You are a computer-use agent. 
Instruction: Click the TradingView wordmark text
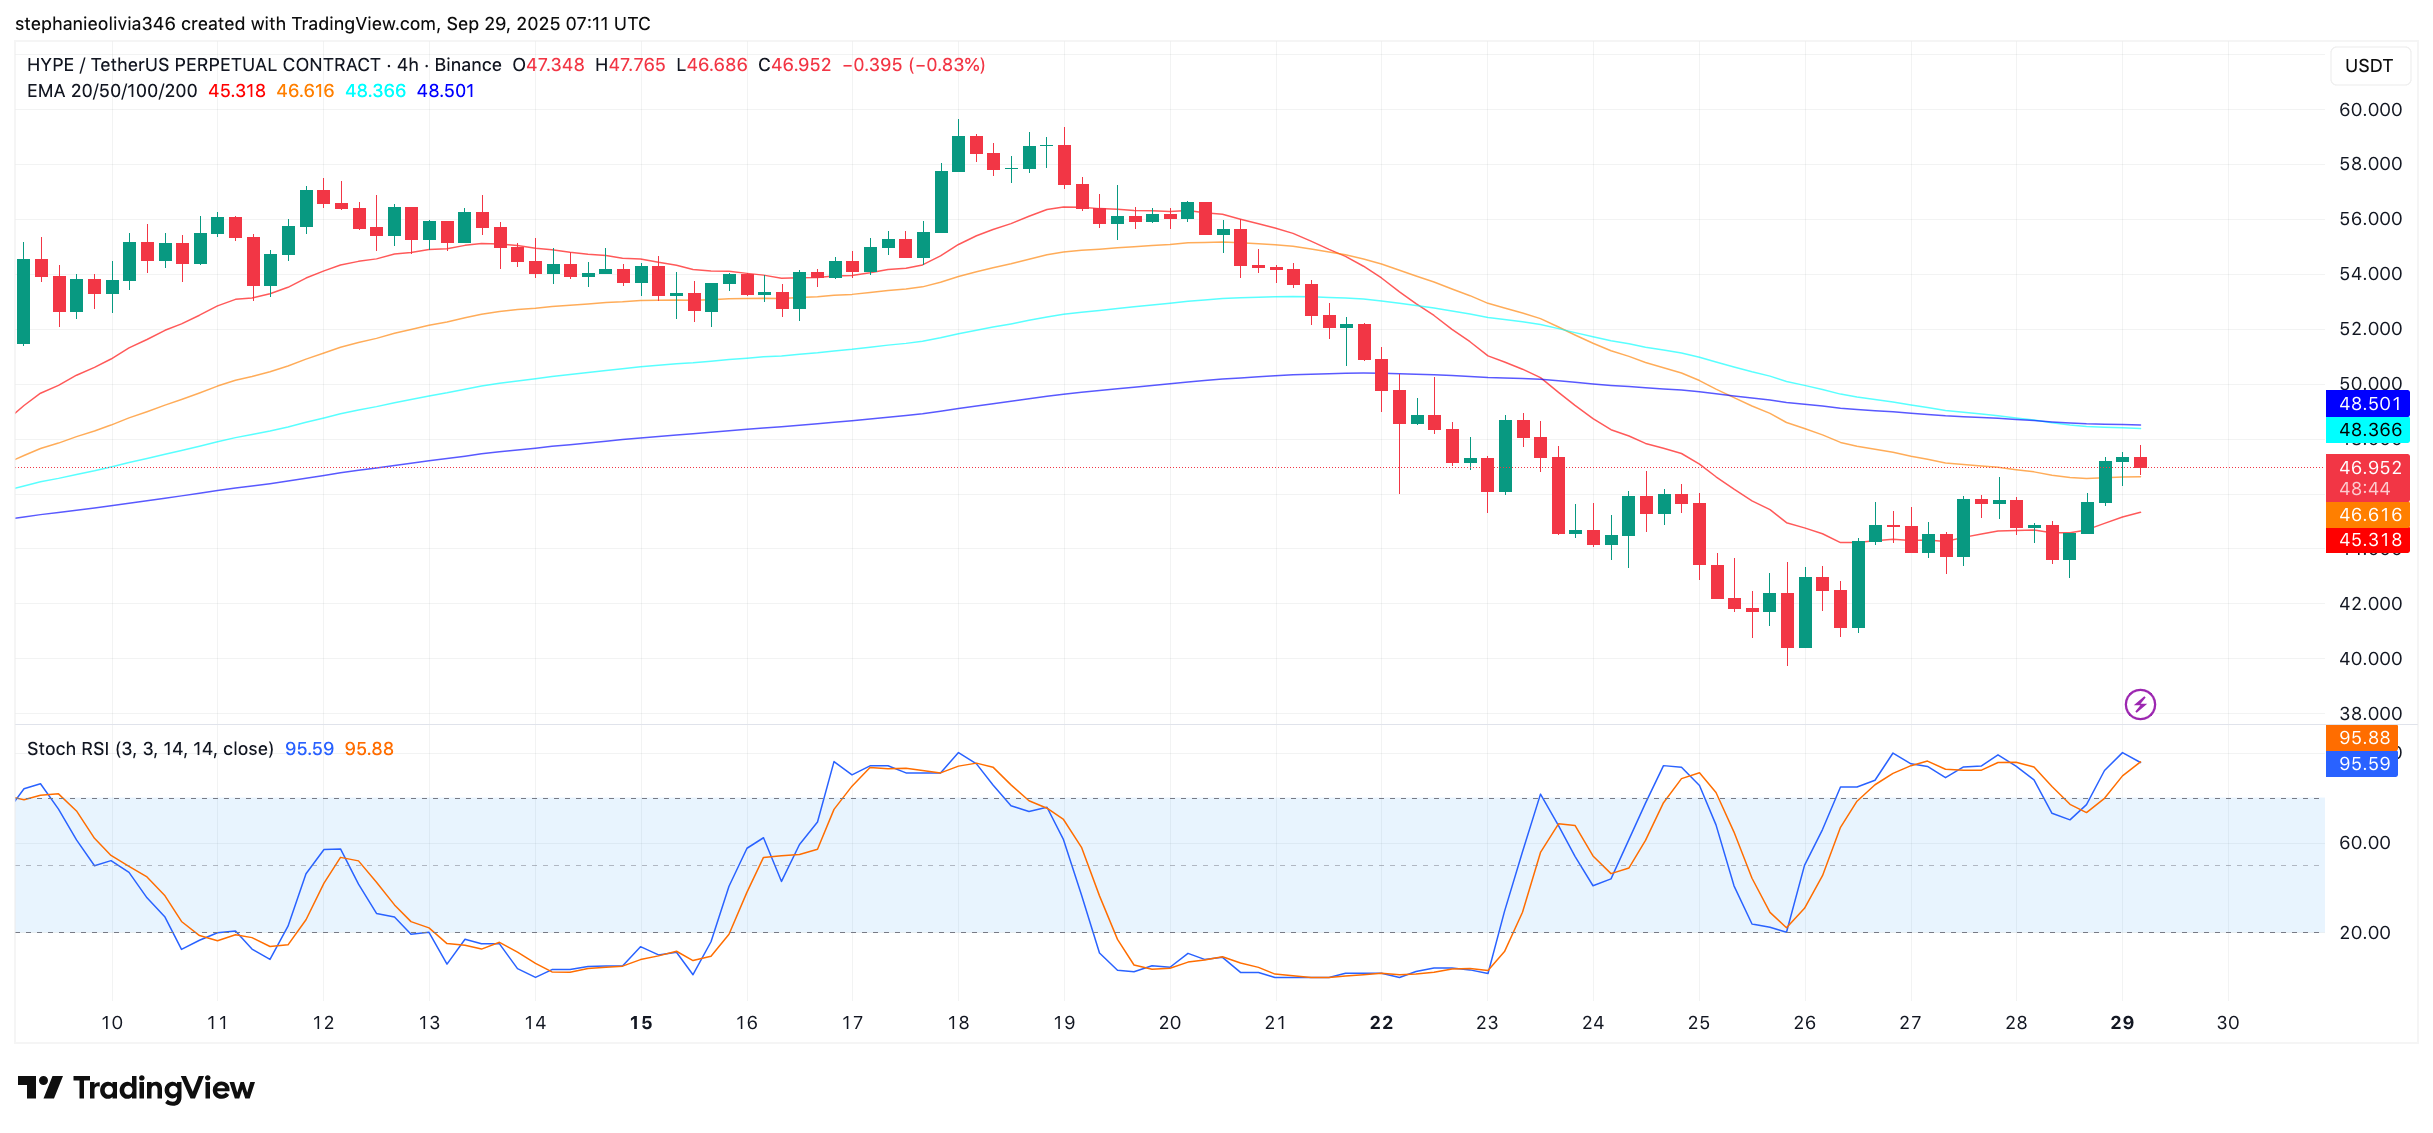click(x=164, y=1088)
